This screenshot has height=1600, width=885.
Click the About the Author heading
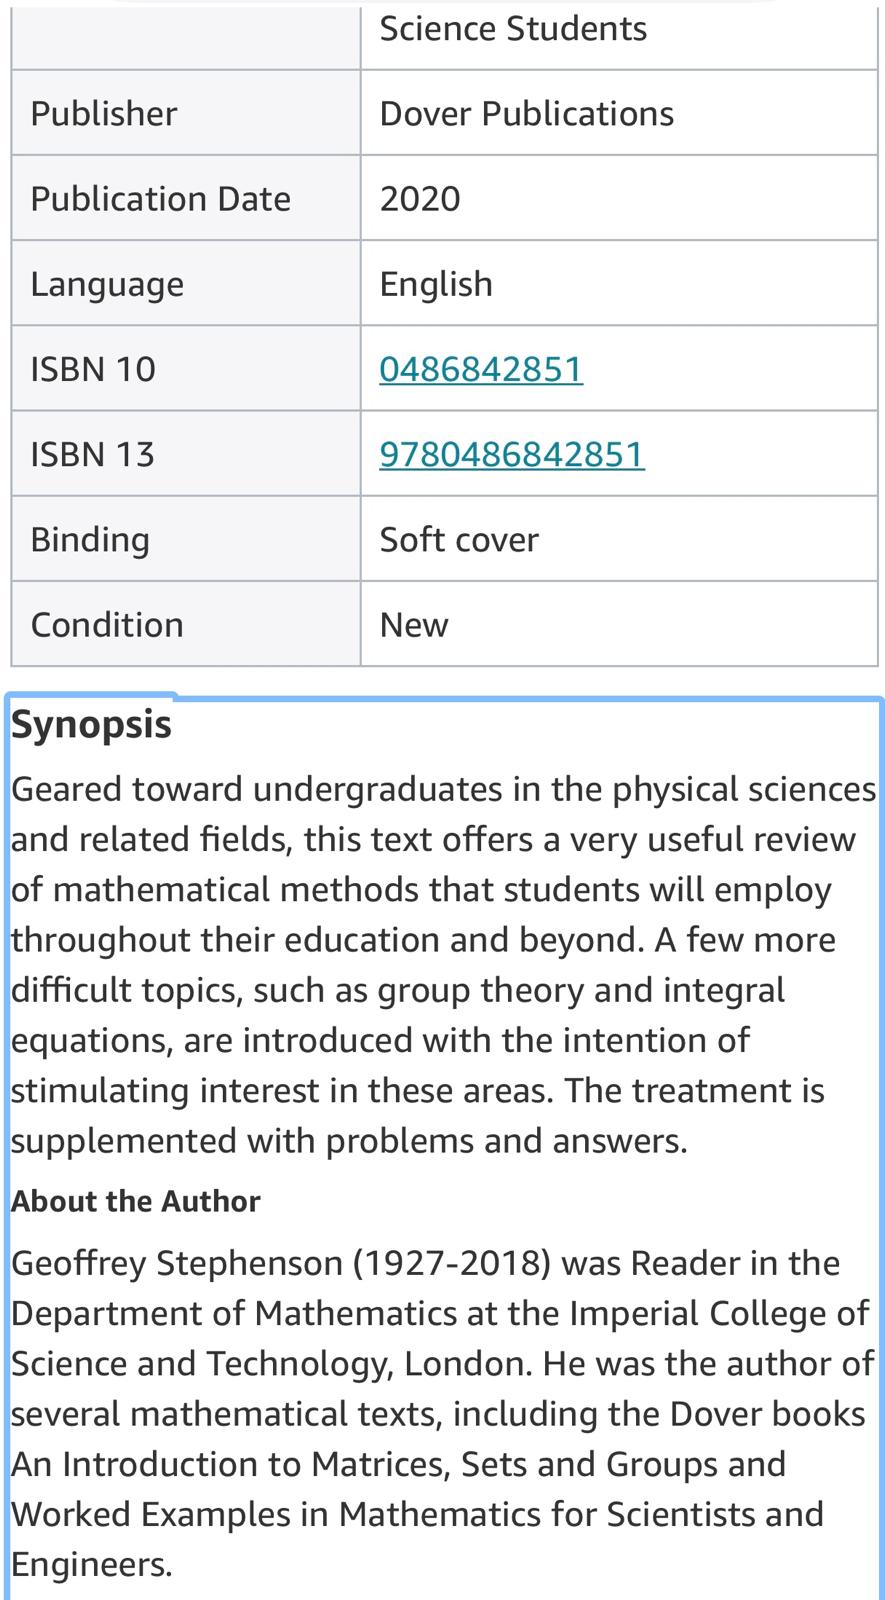(x=135, y=1201)
